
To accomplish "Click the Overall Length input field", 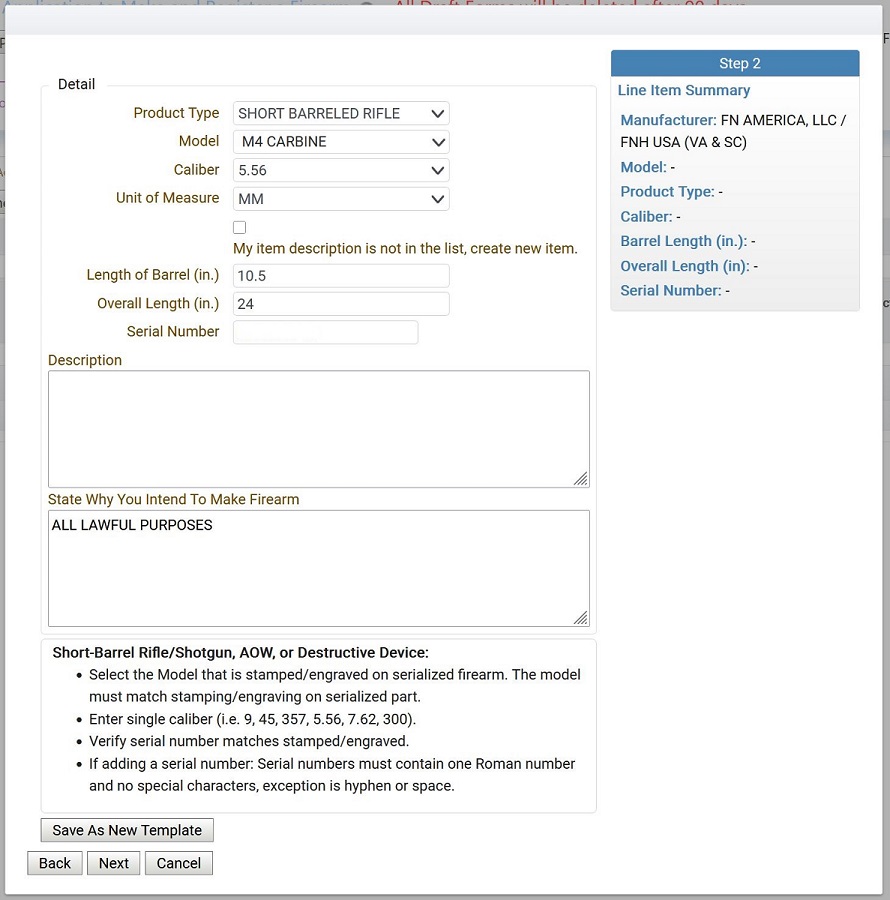I will point(341,304).
